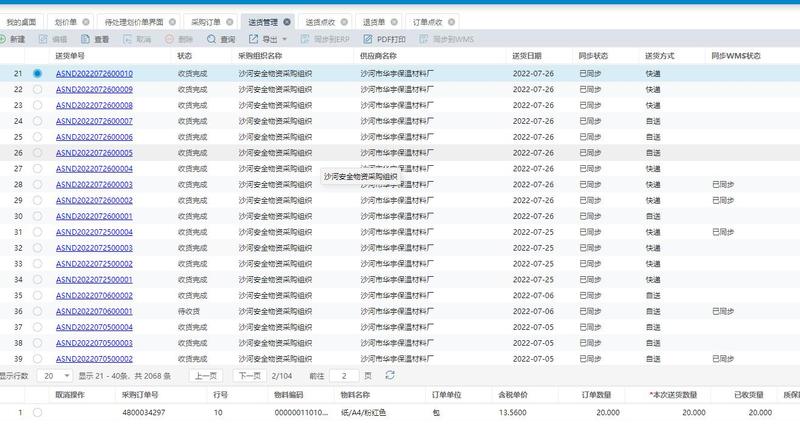Click unit price 13.5600 cell

click(x=513, y=412)
